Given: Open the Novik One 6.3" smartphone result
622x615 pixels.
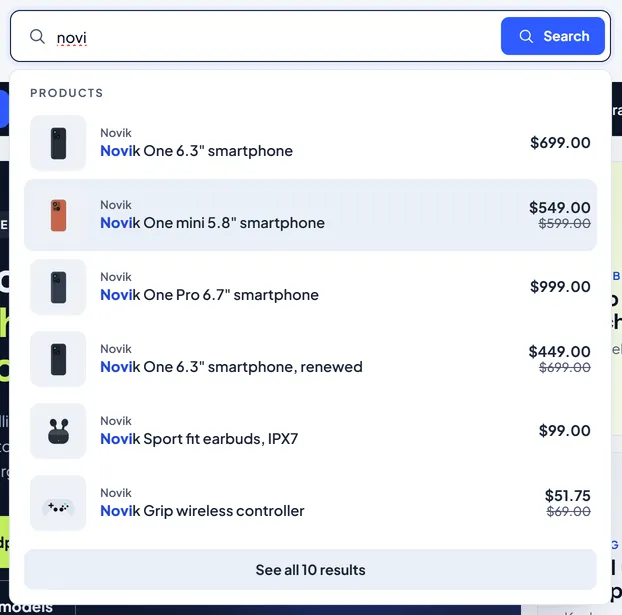Looking at the screenshot, I should click(310, 143).
